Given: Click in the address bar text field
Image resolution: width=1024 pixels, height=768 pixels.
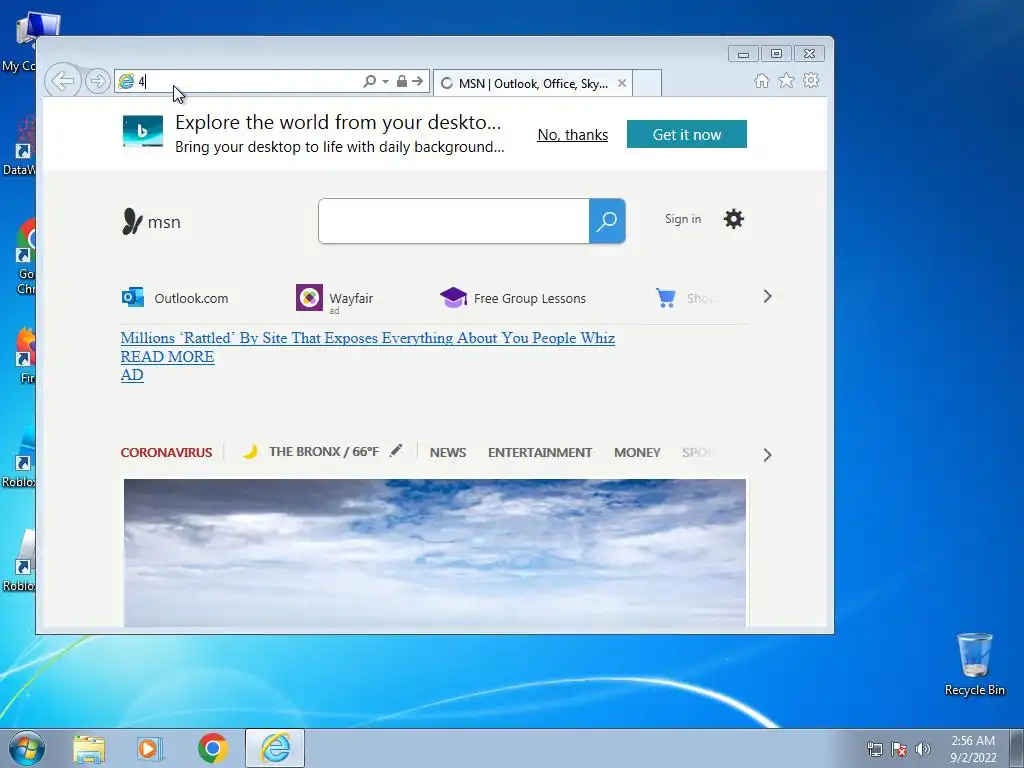Looking at the screenshot, I should [248, 82].
